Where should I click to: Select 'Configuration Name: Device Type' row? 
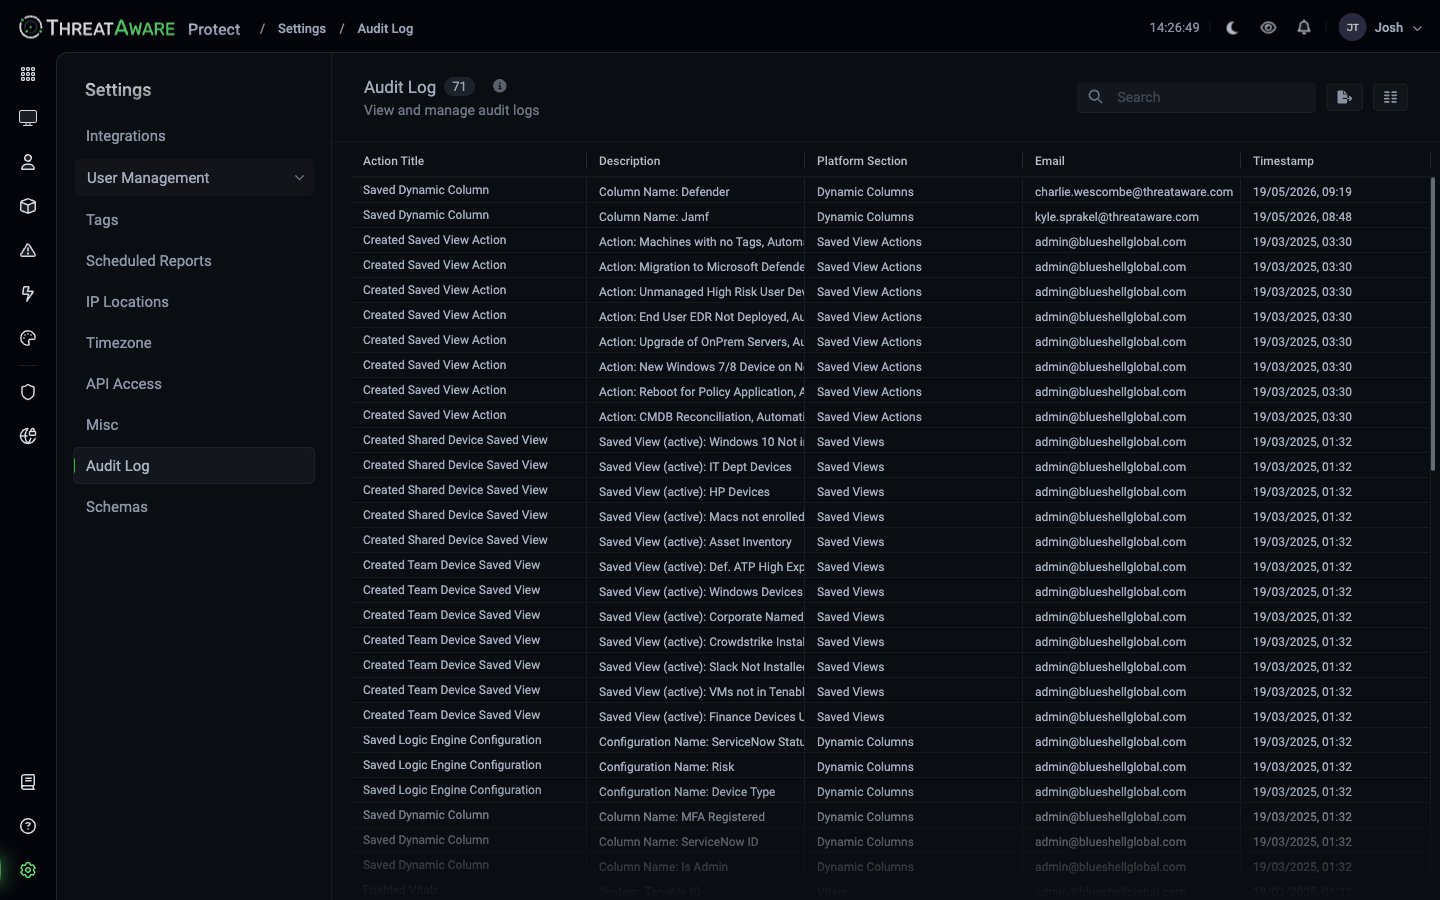click(890, 792)
